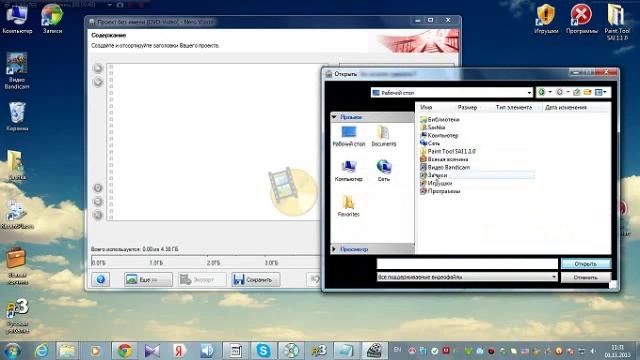Image resolution: width=640 pixels, height=360 pixels.
Task: Open dropdown arrow beside the view icon
Action: [x=605, y=93]
